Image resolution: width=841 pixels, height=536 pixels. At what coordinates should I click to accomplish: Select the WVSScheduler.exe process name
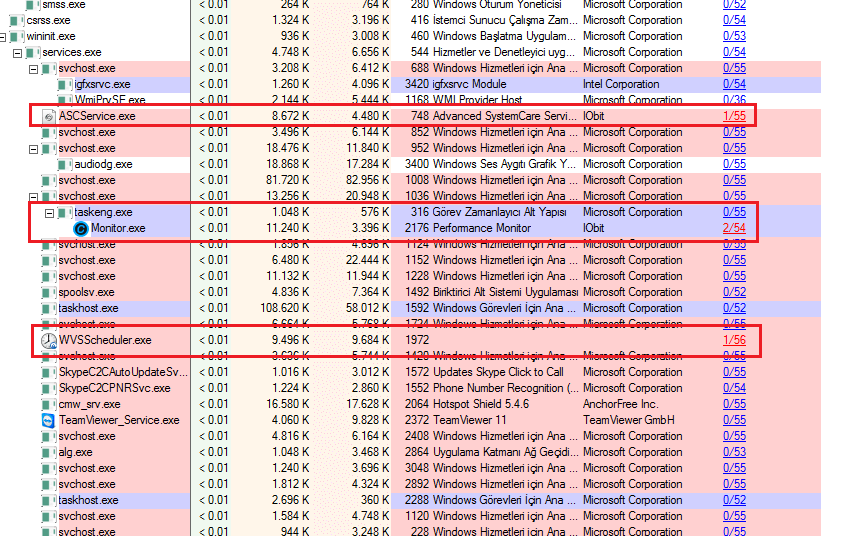[105, 340]
